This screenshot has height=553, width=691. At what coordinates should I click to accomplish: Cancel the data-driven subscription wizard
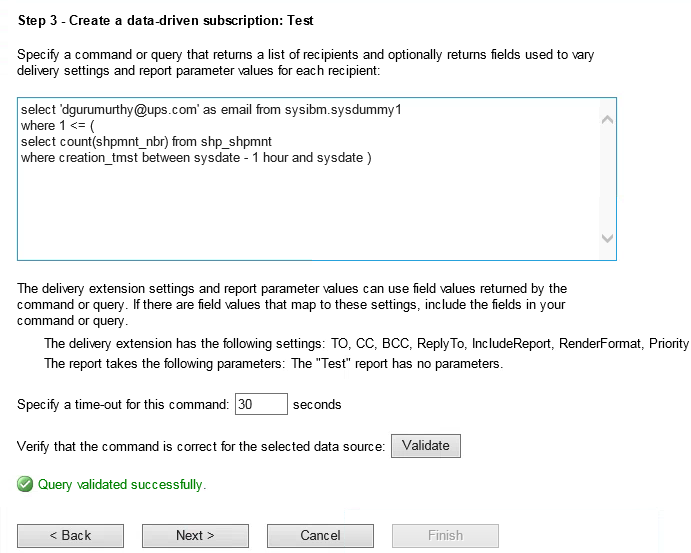[x=320, y=535]
